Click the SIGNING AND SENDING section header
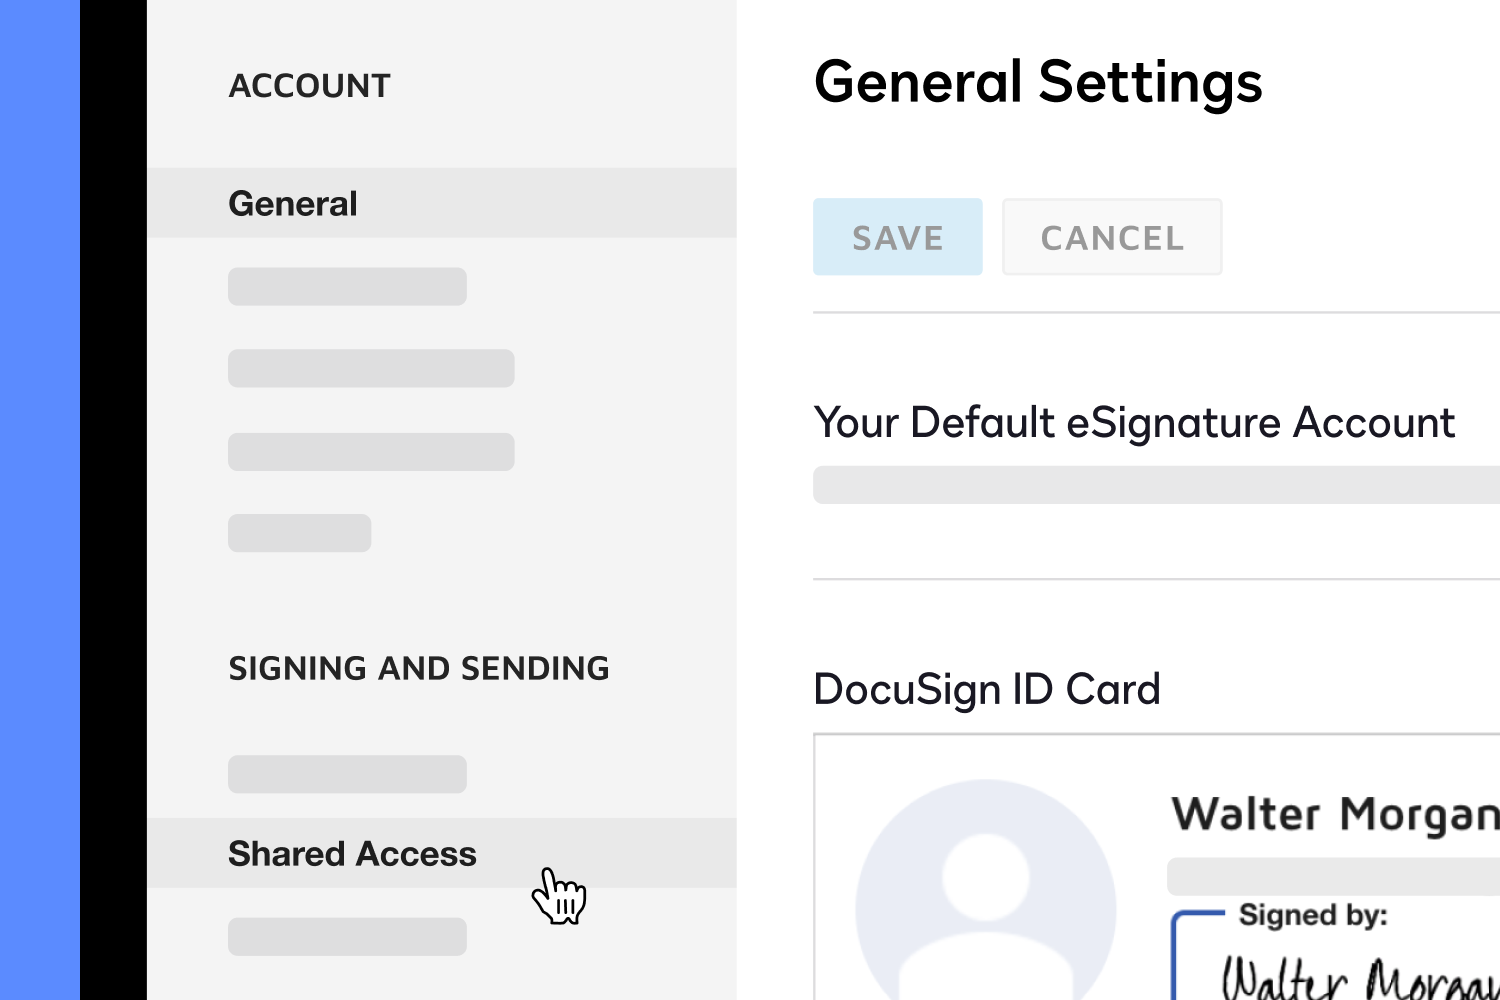Viewport: 1500px width, 1000px height. [420, 668]
